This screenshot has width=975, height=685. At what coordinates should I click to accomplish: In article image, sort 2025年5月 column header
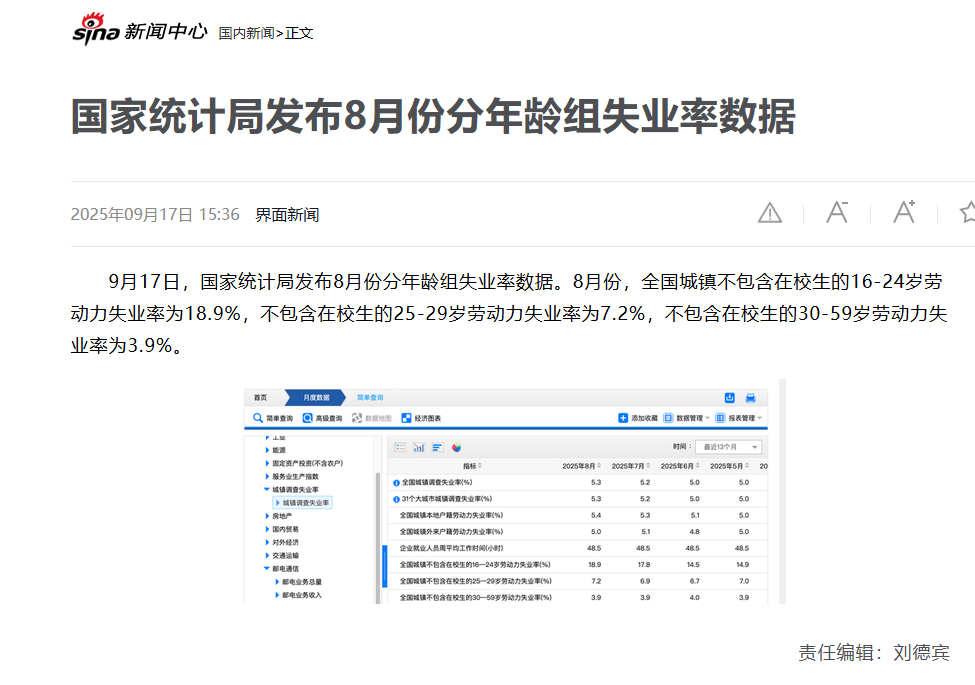point(729,466)
